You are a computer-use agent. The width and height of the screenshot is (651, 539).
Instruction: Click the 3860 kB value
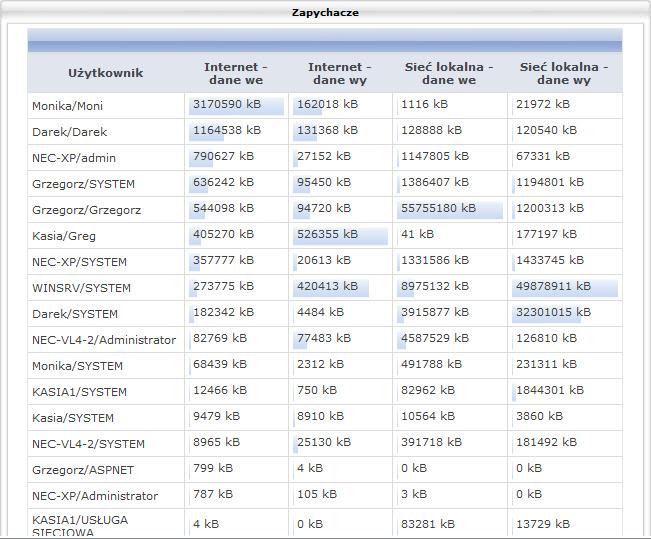pyautogui.click(x=539, y=416)
